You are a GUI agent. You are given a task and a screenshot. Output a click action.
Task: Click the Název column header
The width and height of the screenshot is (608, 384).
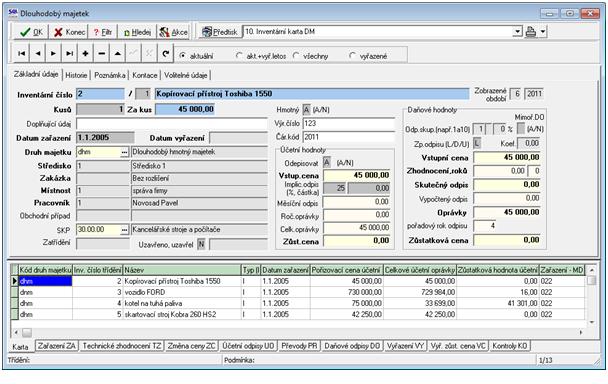click(x=182, y=270)
